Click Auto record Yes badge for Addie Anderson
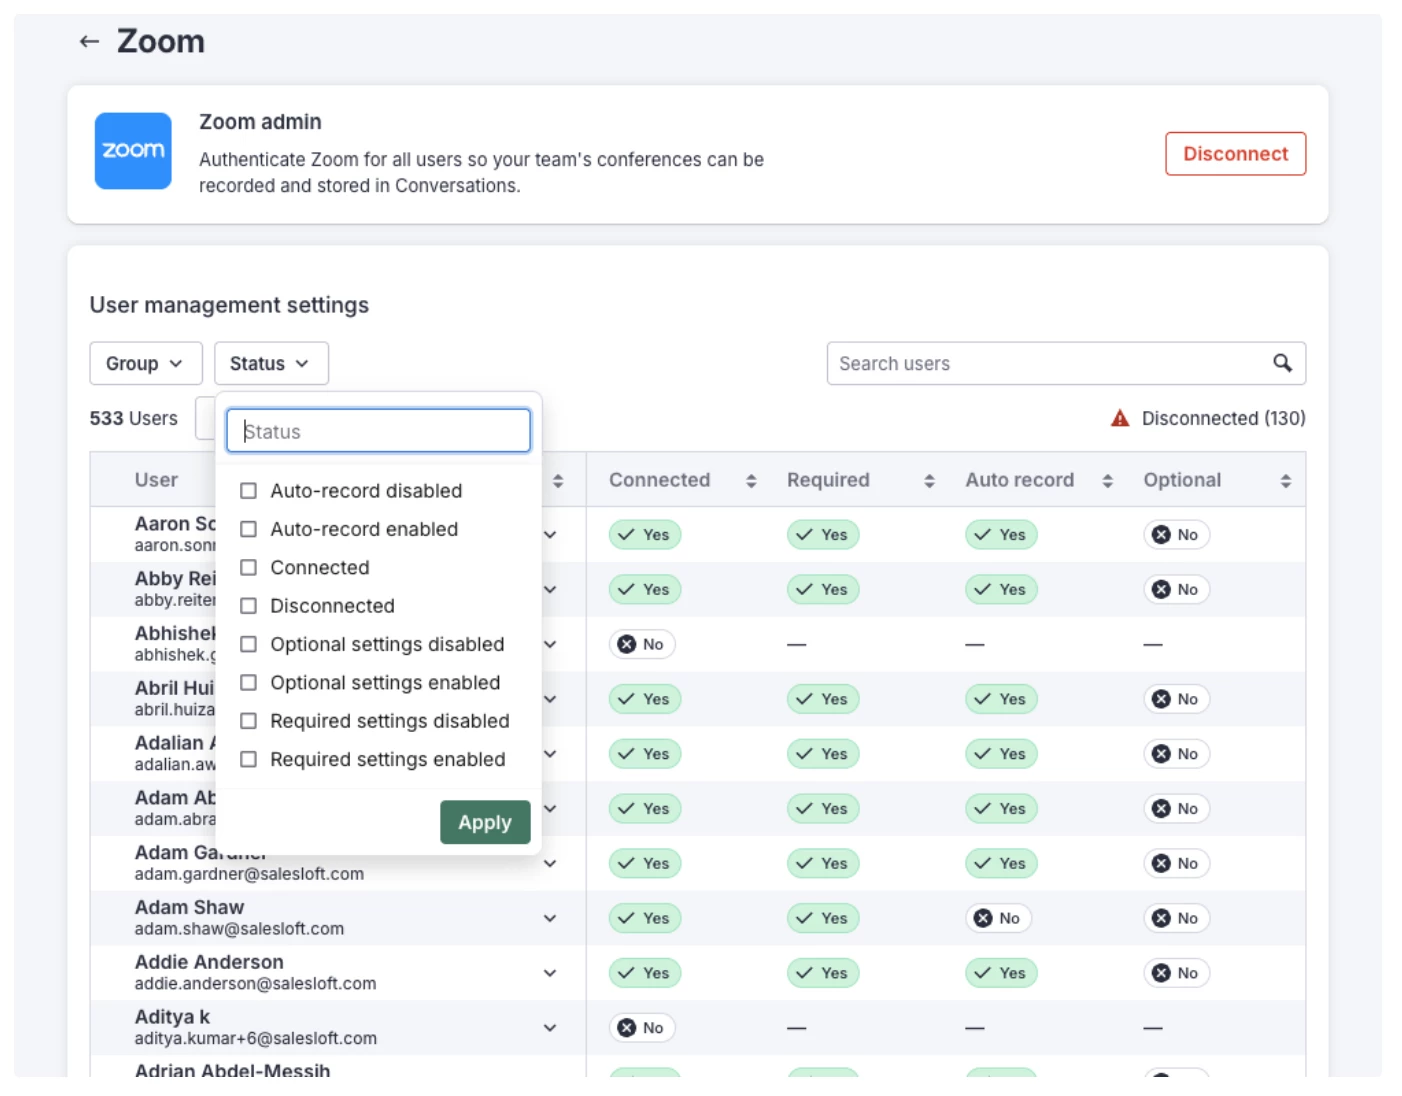Image resolution: width=1402 pixels, height=1096 pixels. click(x=1001, y=973)
